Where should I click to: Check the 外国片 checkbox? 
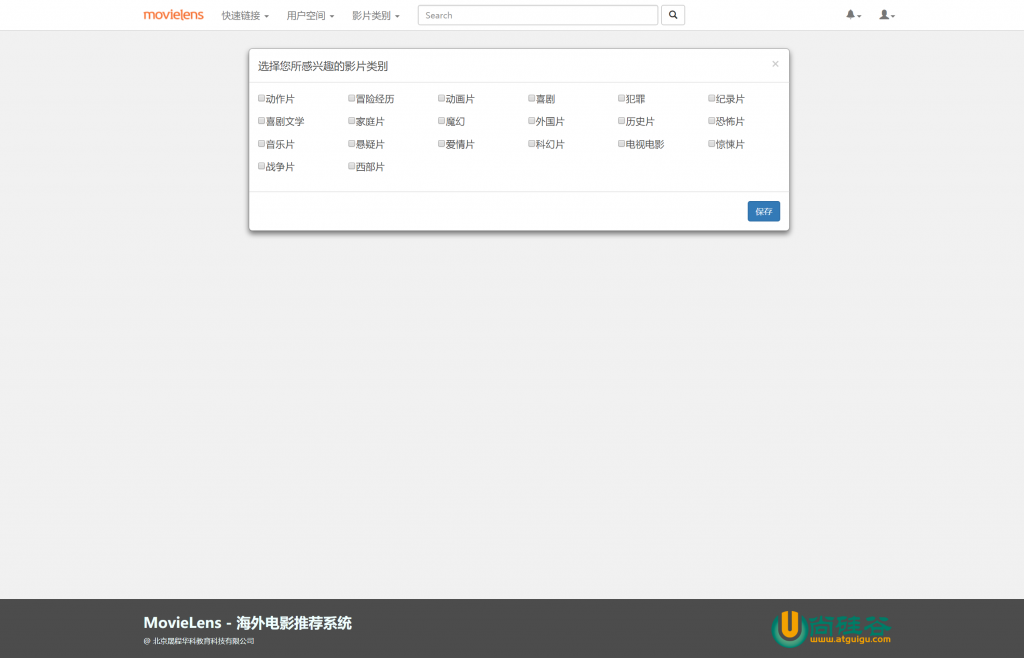(x=532, y=121)
